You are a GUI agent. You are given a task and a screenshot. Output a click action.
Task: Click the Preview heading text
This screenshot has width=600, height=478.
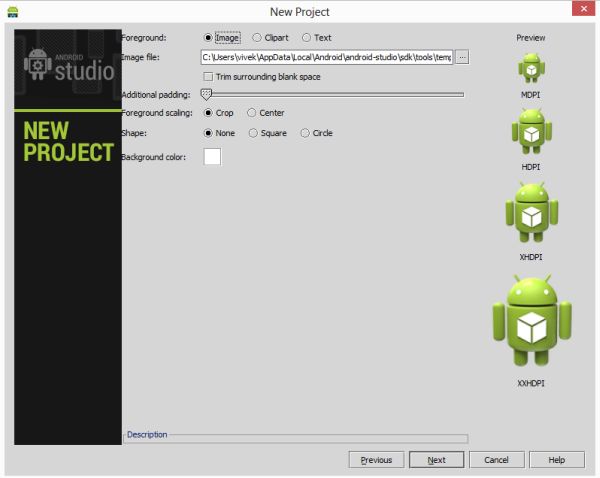pyautogui.click(x=530, y=38)
